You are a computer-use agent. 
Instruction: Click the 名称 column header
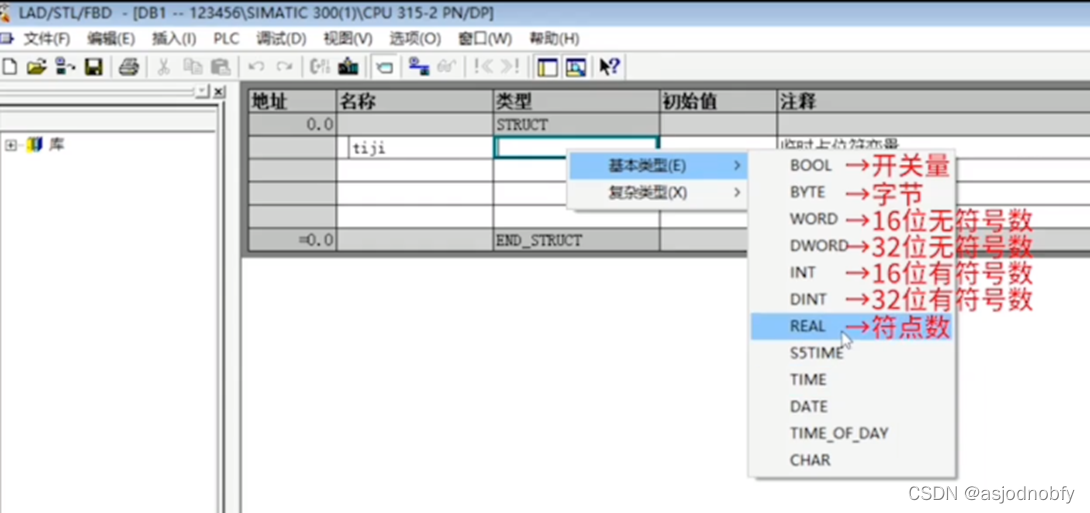coord(414,101)
